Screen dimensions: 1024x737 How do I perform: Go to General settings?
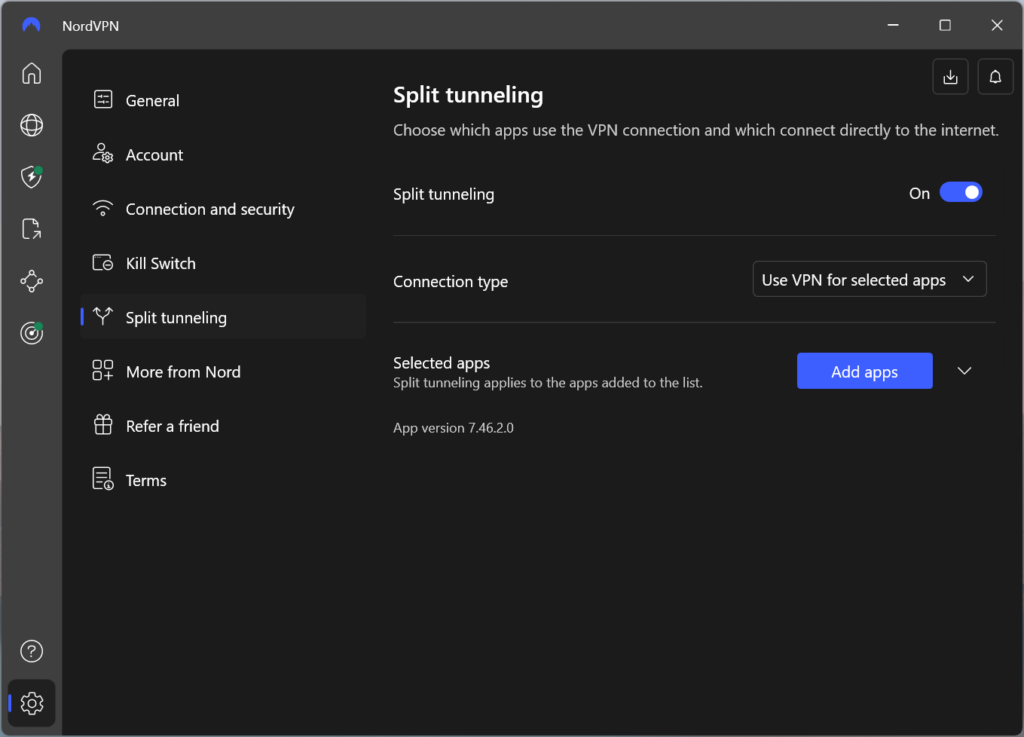click(223, 100)
